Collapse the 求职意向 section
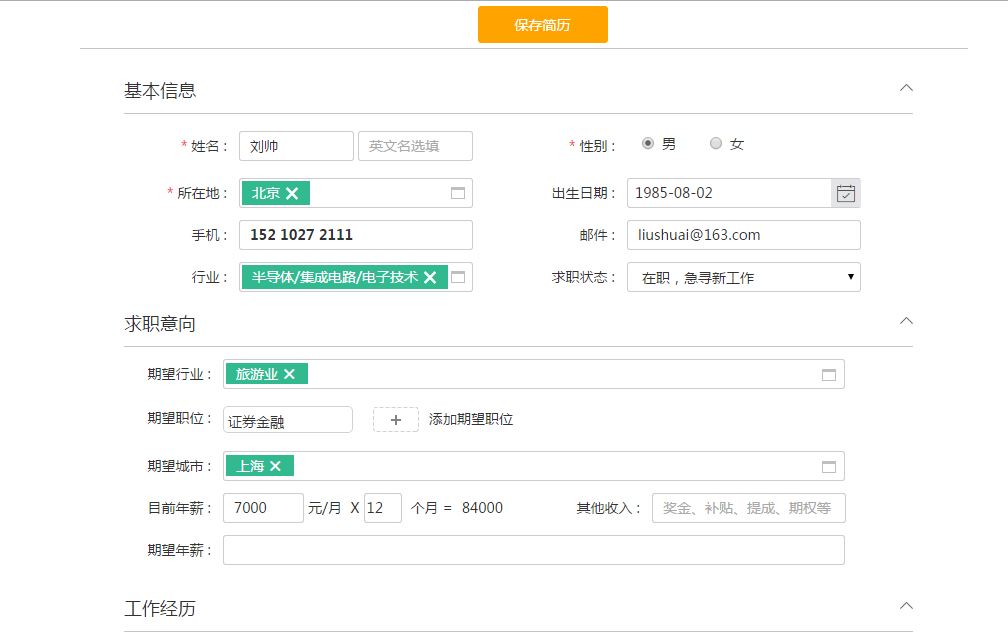Screen dimensions: 1008x639 [x=906, y=321]
